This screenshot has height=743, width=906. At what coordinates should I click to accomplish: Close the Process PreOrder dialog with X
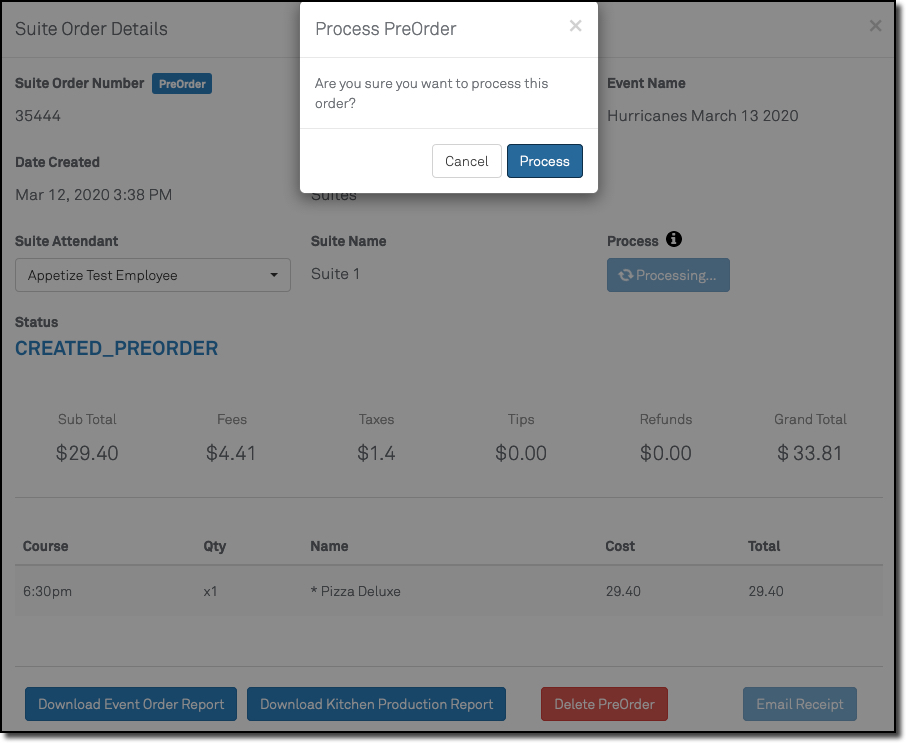[575, 27]
